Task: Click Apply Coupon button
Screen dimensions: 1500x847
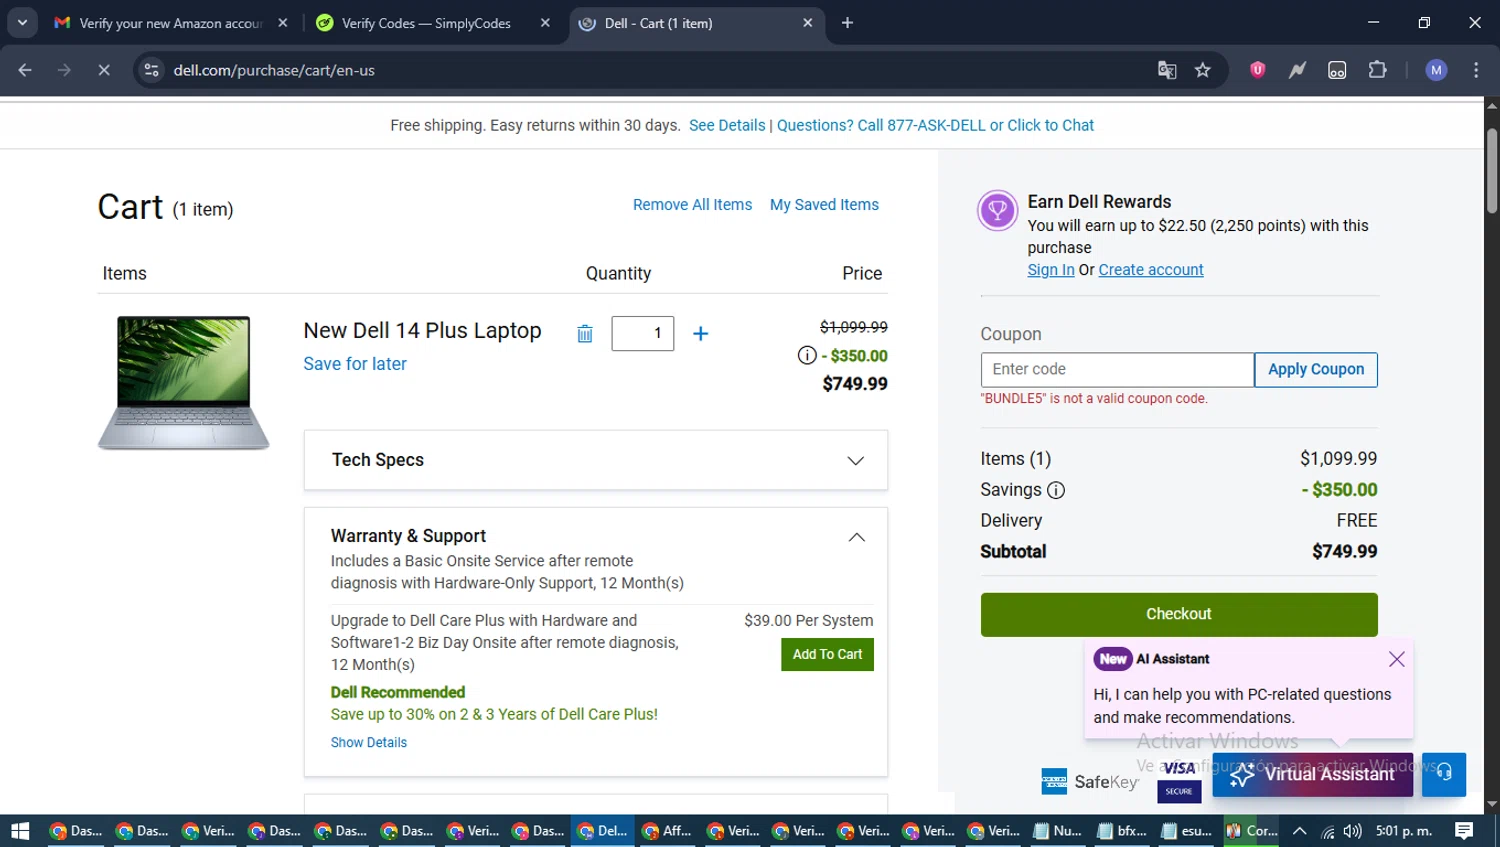Action: tap(1316, 369)
